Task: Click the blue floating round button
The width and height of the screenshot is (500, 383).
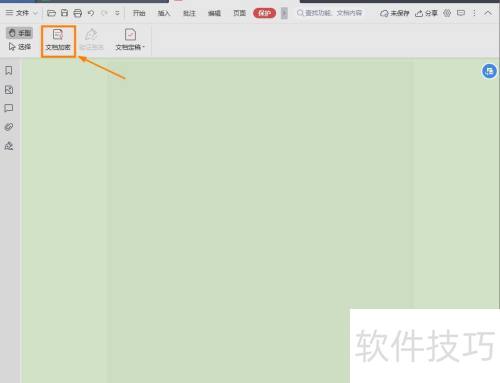Action: [489, 71]
